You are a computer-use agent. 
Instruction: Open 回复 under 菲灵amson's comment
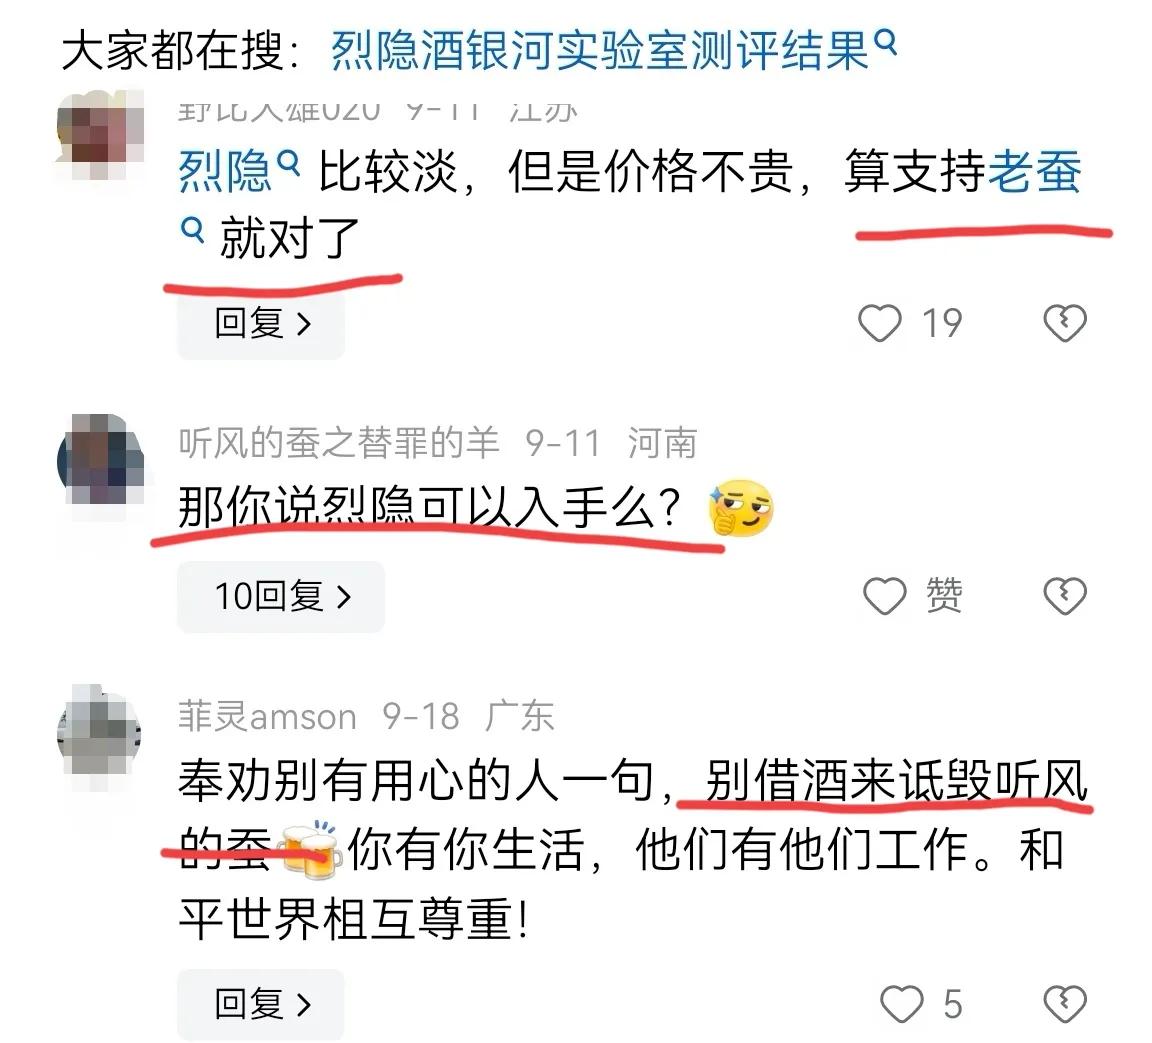(x=261, y=1003)
